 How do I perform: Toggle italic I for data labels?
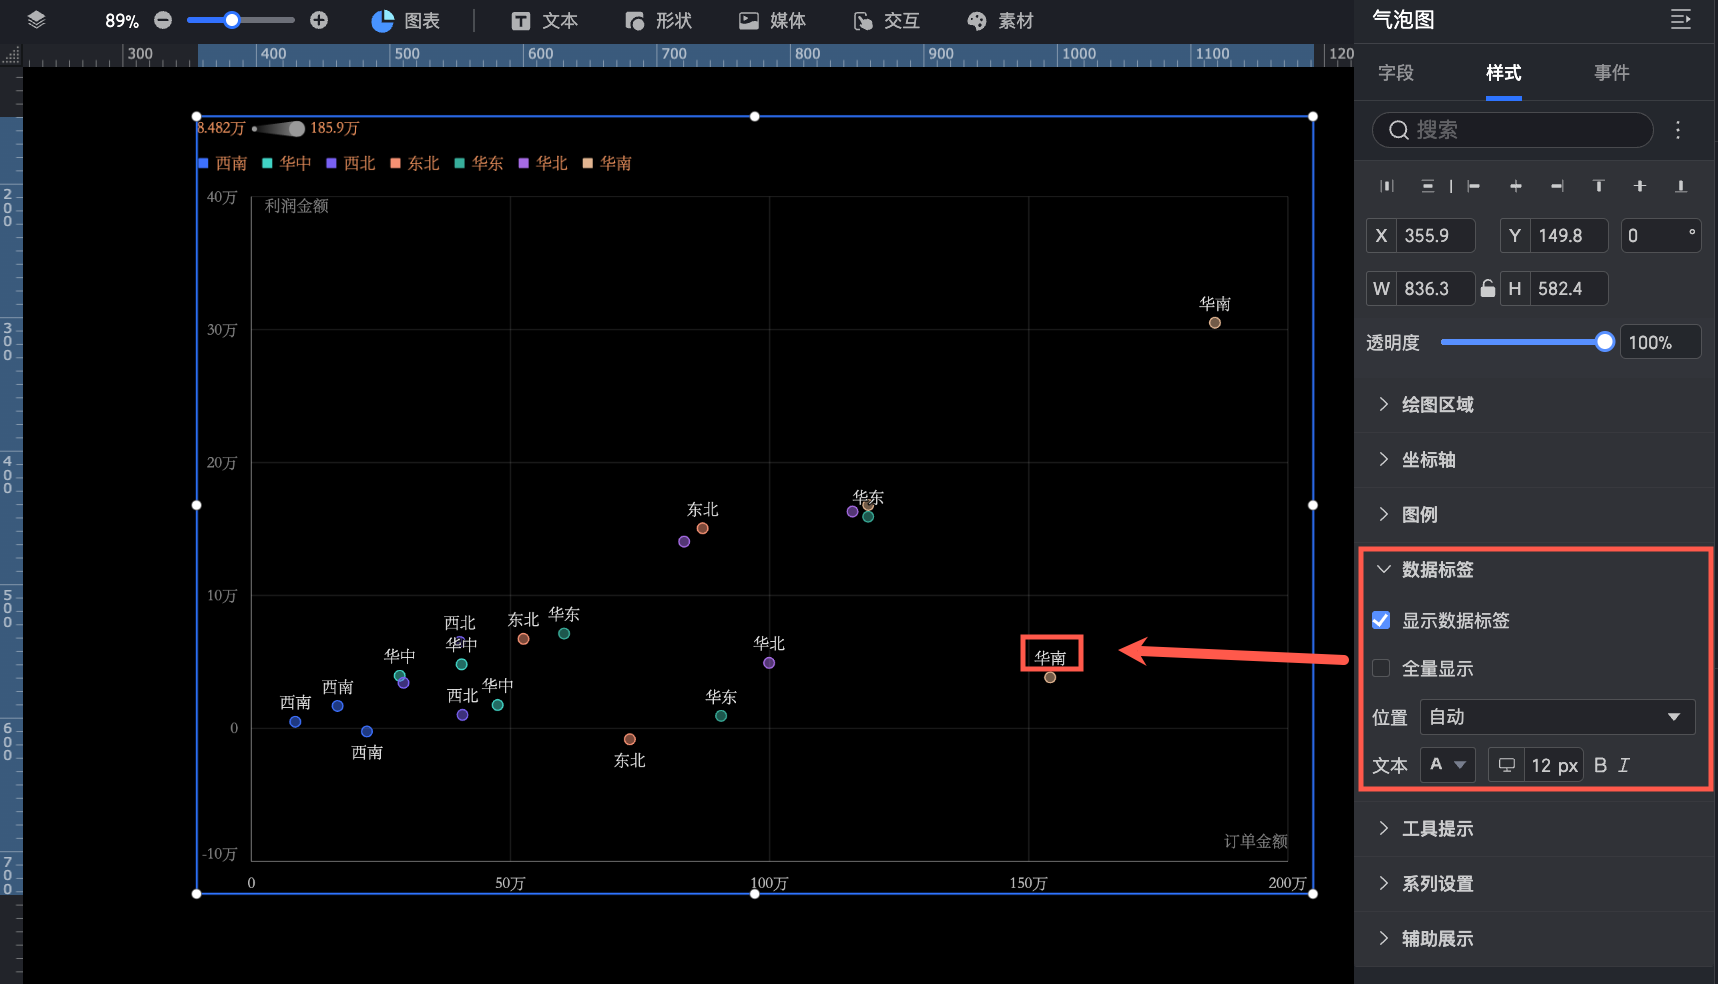(x=1624, y=765)
